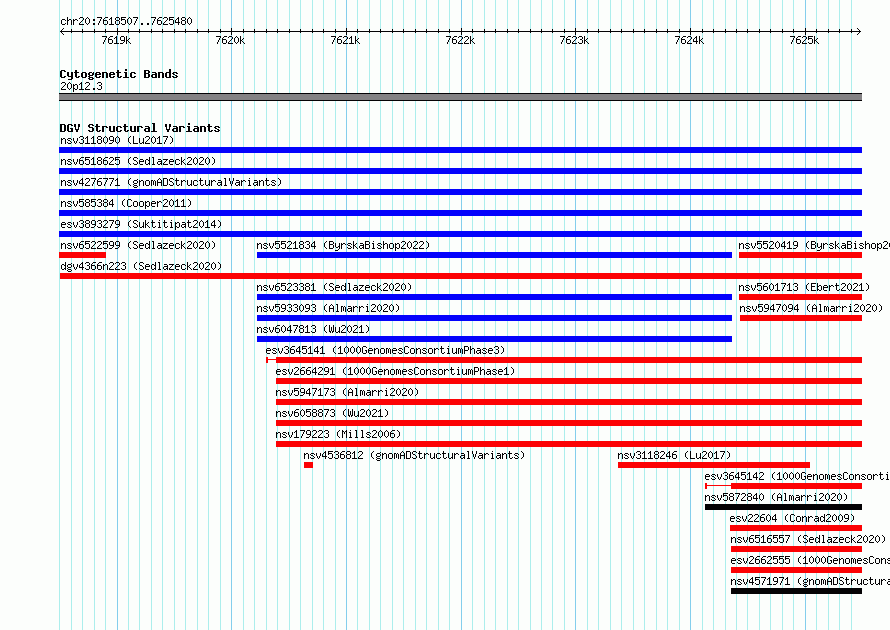Open nsv179223 (Mills2006) variant label
Screen dimensions: 890x630
pyautogui.click(x=338, y=434)
